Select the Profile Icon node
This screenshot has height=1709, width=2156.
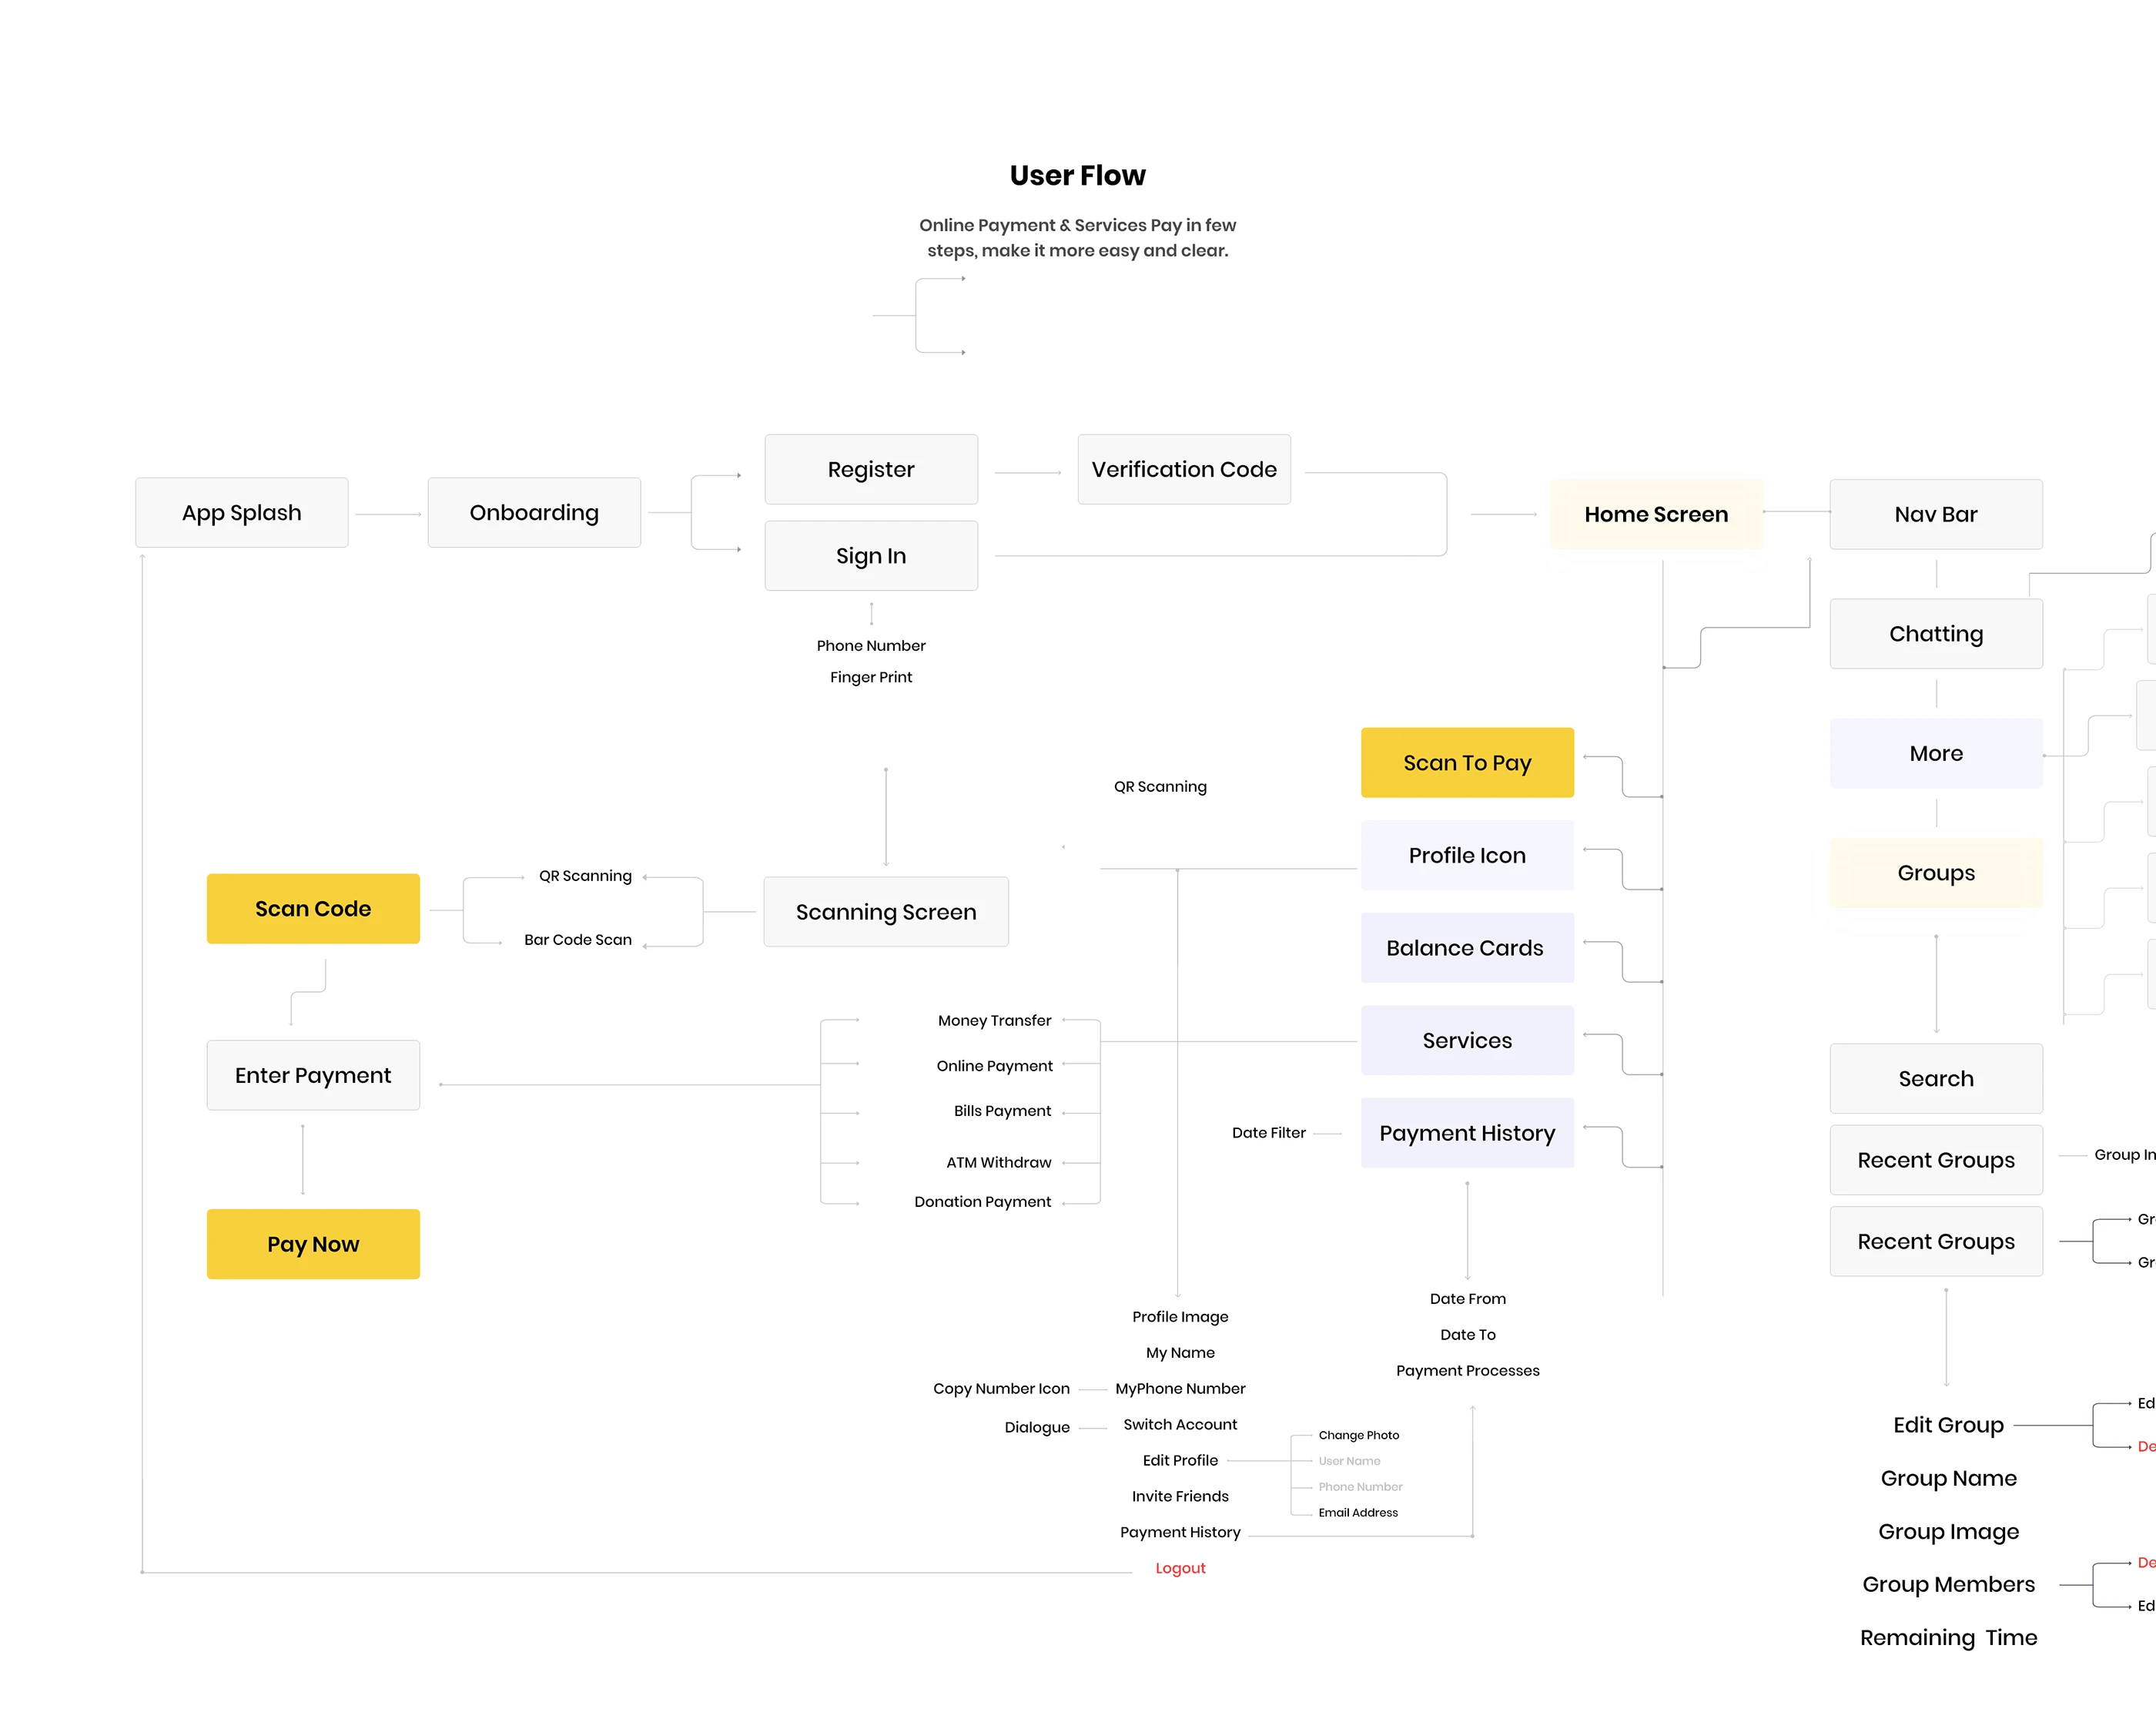[1467, 856]
